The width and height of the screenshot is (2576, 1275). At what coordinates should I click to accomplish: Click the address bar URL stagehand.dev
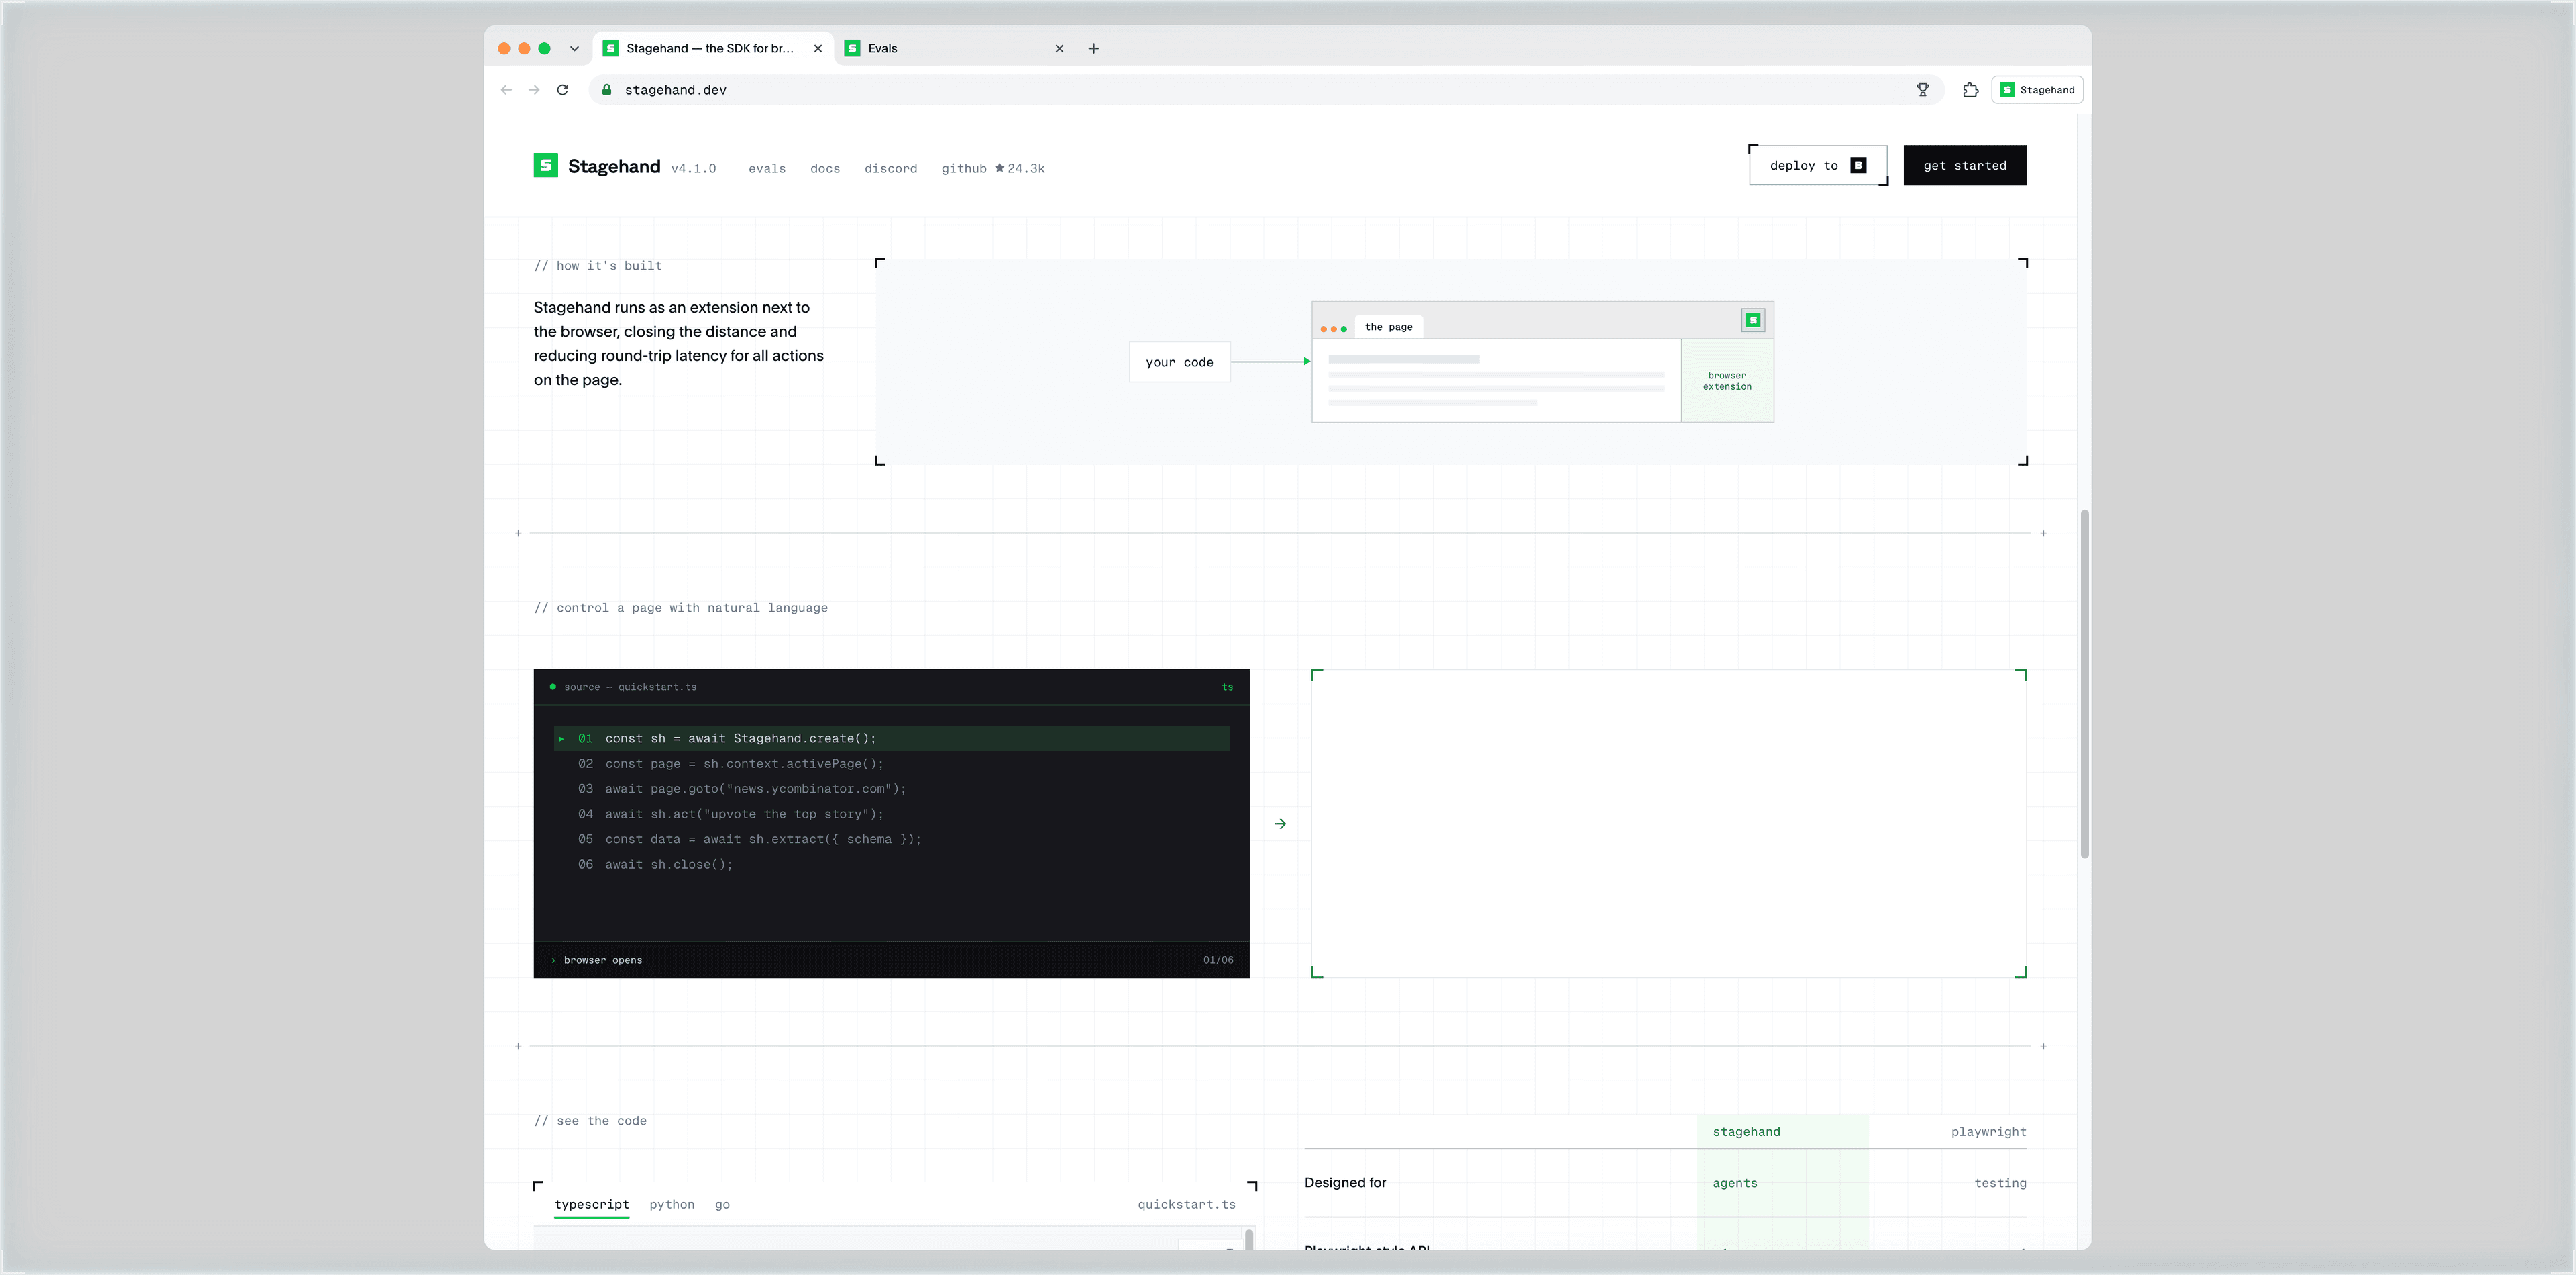(676, 90)
